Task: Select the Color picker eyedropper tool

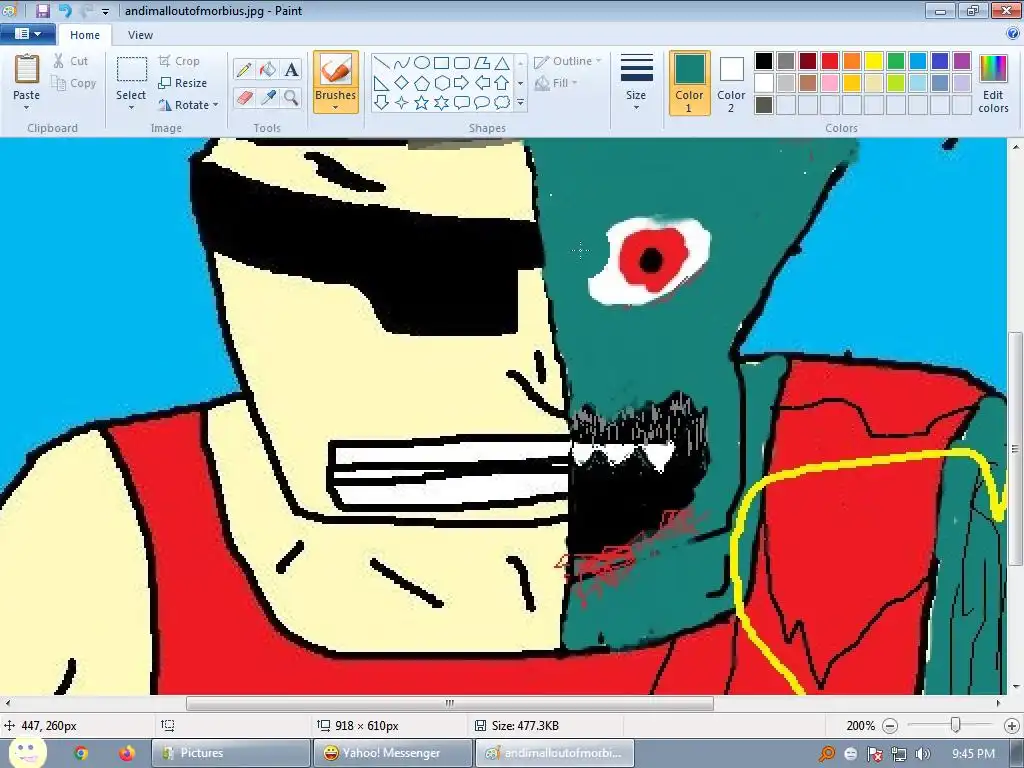Action: pyautogui.click(x=268, y=98)
